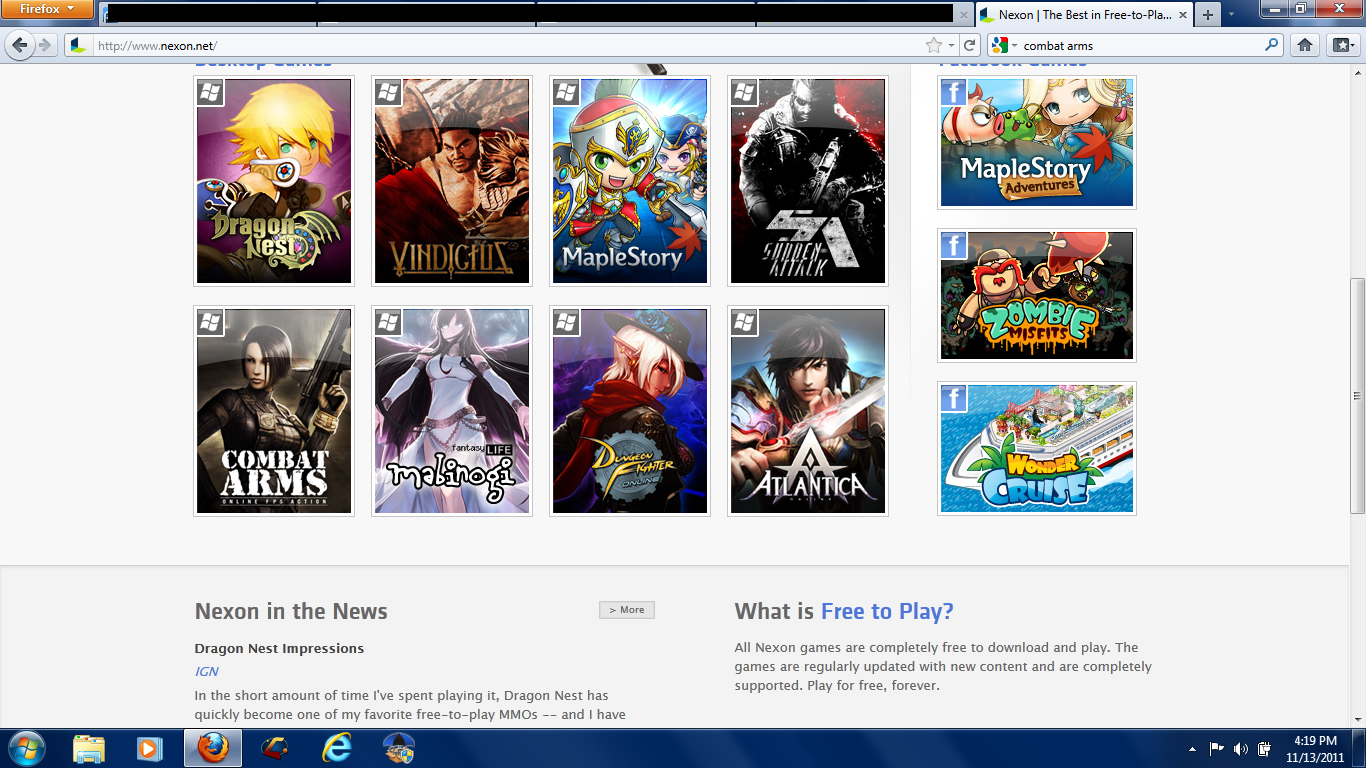Launch Windows Explorer from the taskbar
Viewport: 1366px width, 768px height.
tap(89, 748)
